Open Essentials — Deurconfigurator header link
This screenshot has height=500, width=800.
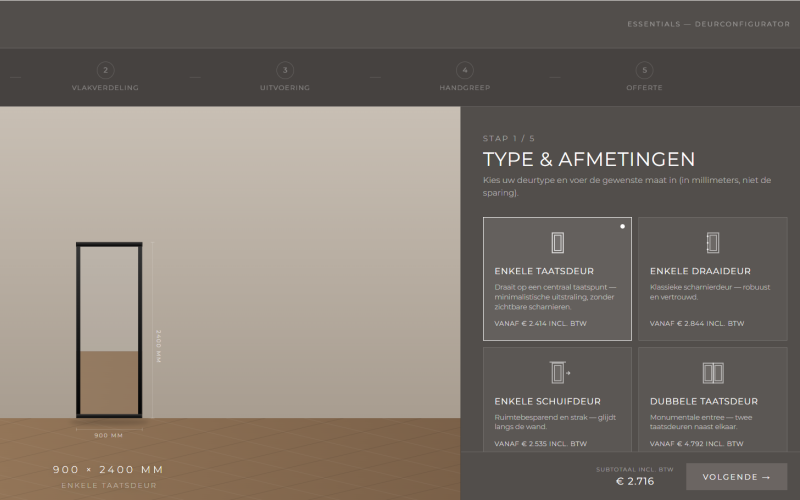tap(709, 24)
